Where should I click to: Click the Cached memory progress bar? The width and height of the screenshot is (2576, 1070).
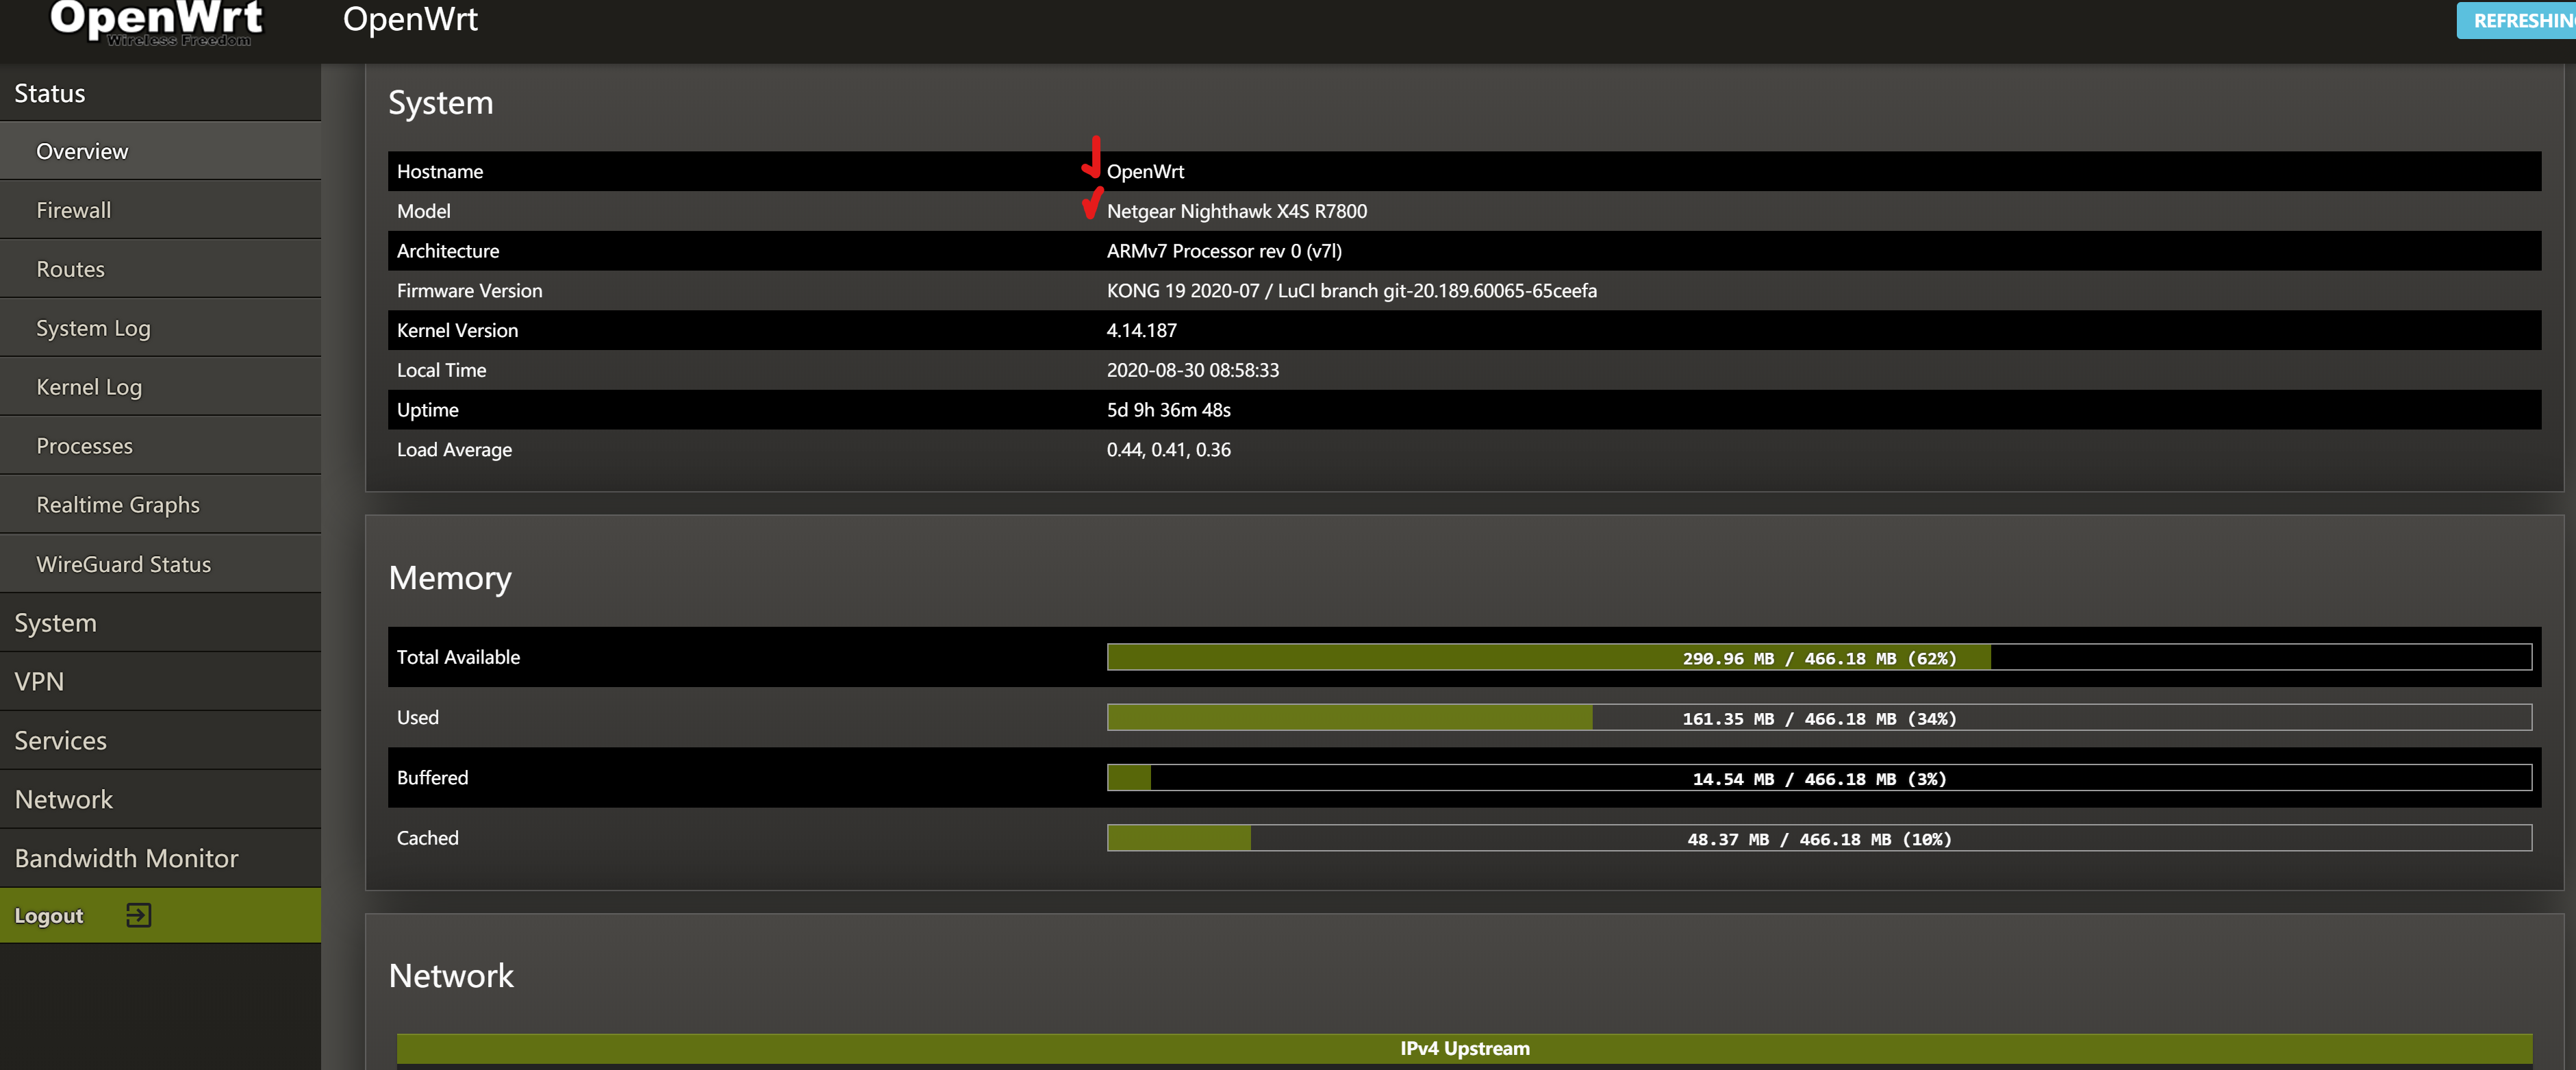(1819, 839)
